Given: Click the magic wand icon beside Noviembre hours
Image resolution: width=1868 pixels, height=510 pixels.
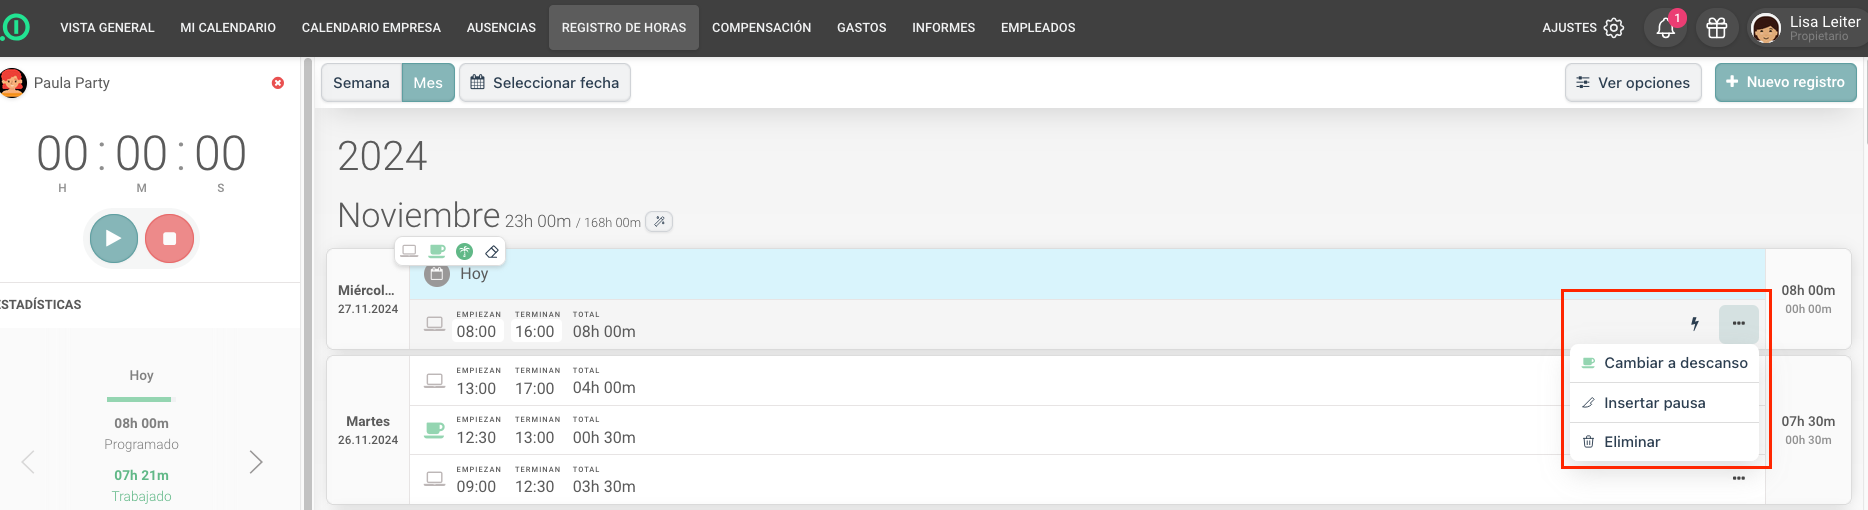Looking at the screenshot, I should point(659,222).
